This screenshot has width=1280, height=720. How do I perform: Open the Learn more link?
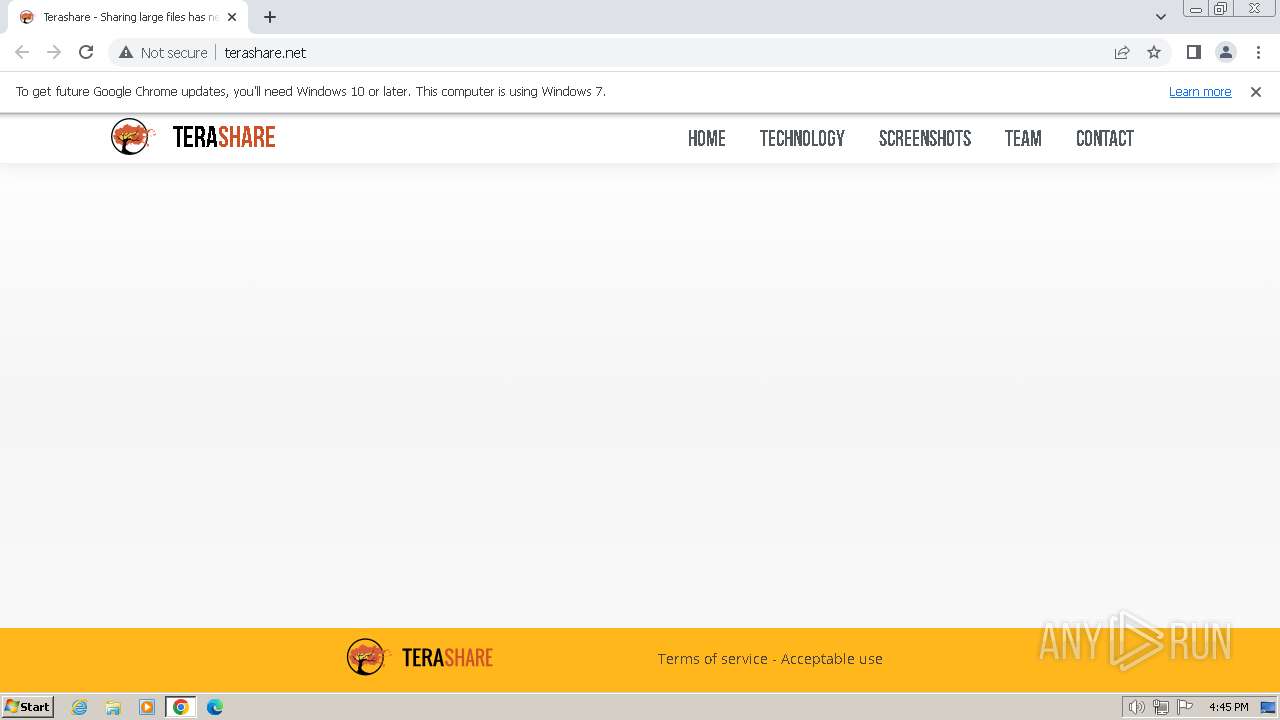tap(1200, 92)
